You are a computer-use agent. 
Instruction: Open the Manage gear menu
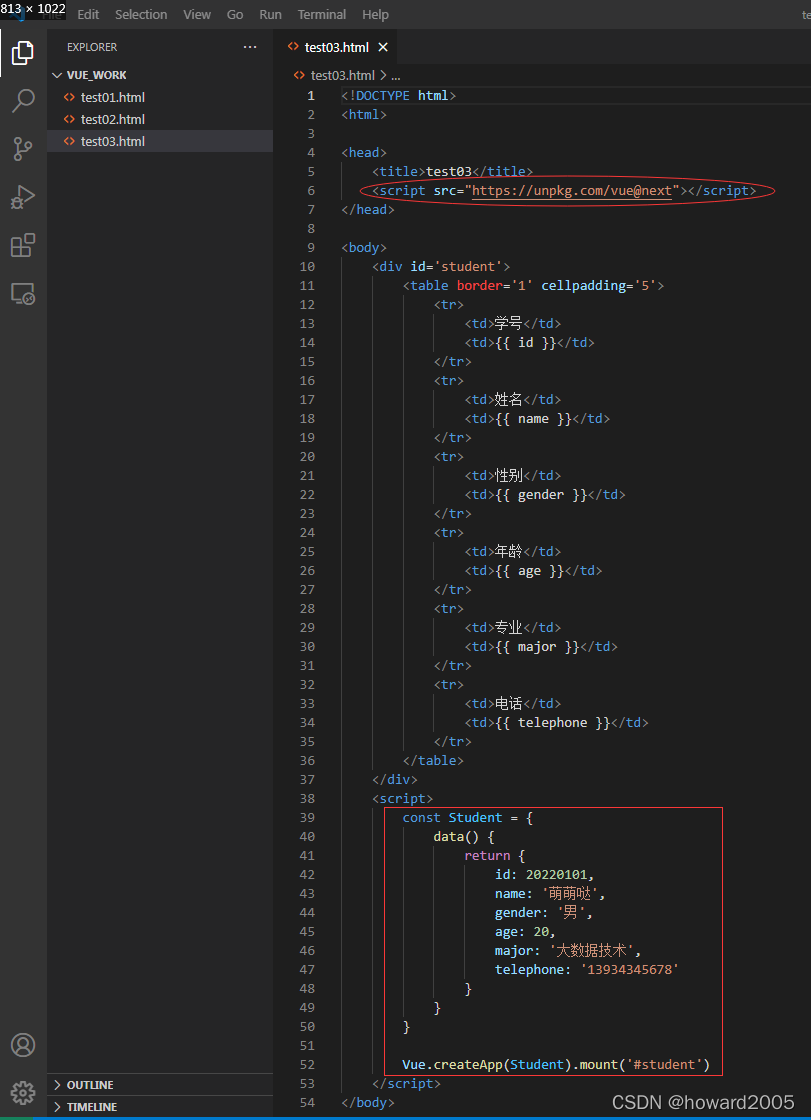(x=23, y=1092)
